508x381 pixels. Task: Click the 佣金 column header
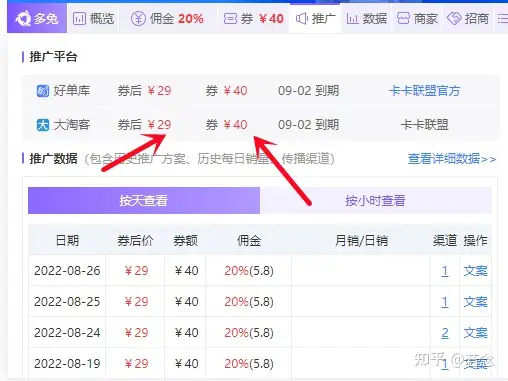[249, 240]
